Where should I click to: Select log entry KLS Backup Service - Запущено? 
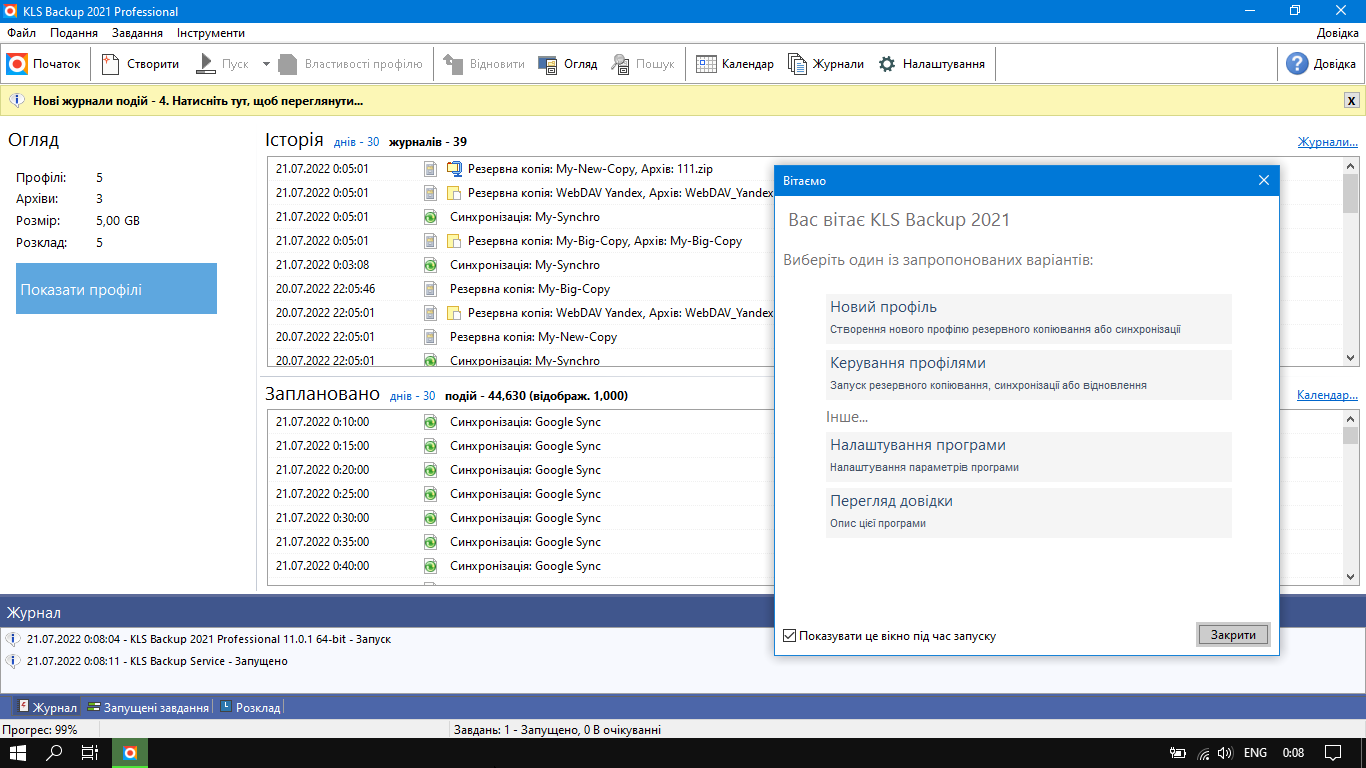tap(158, 661)
